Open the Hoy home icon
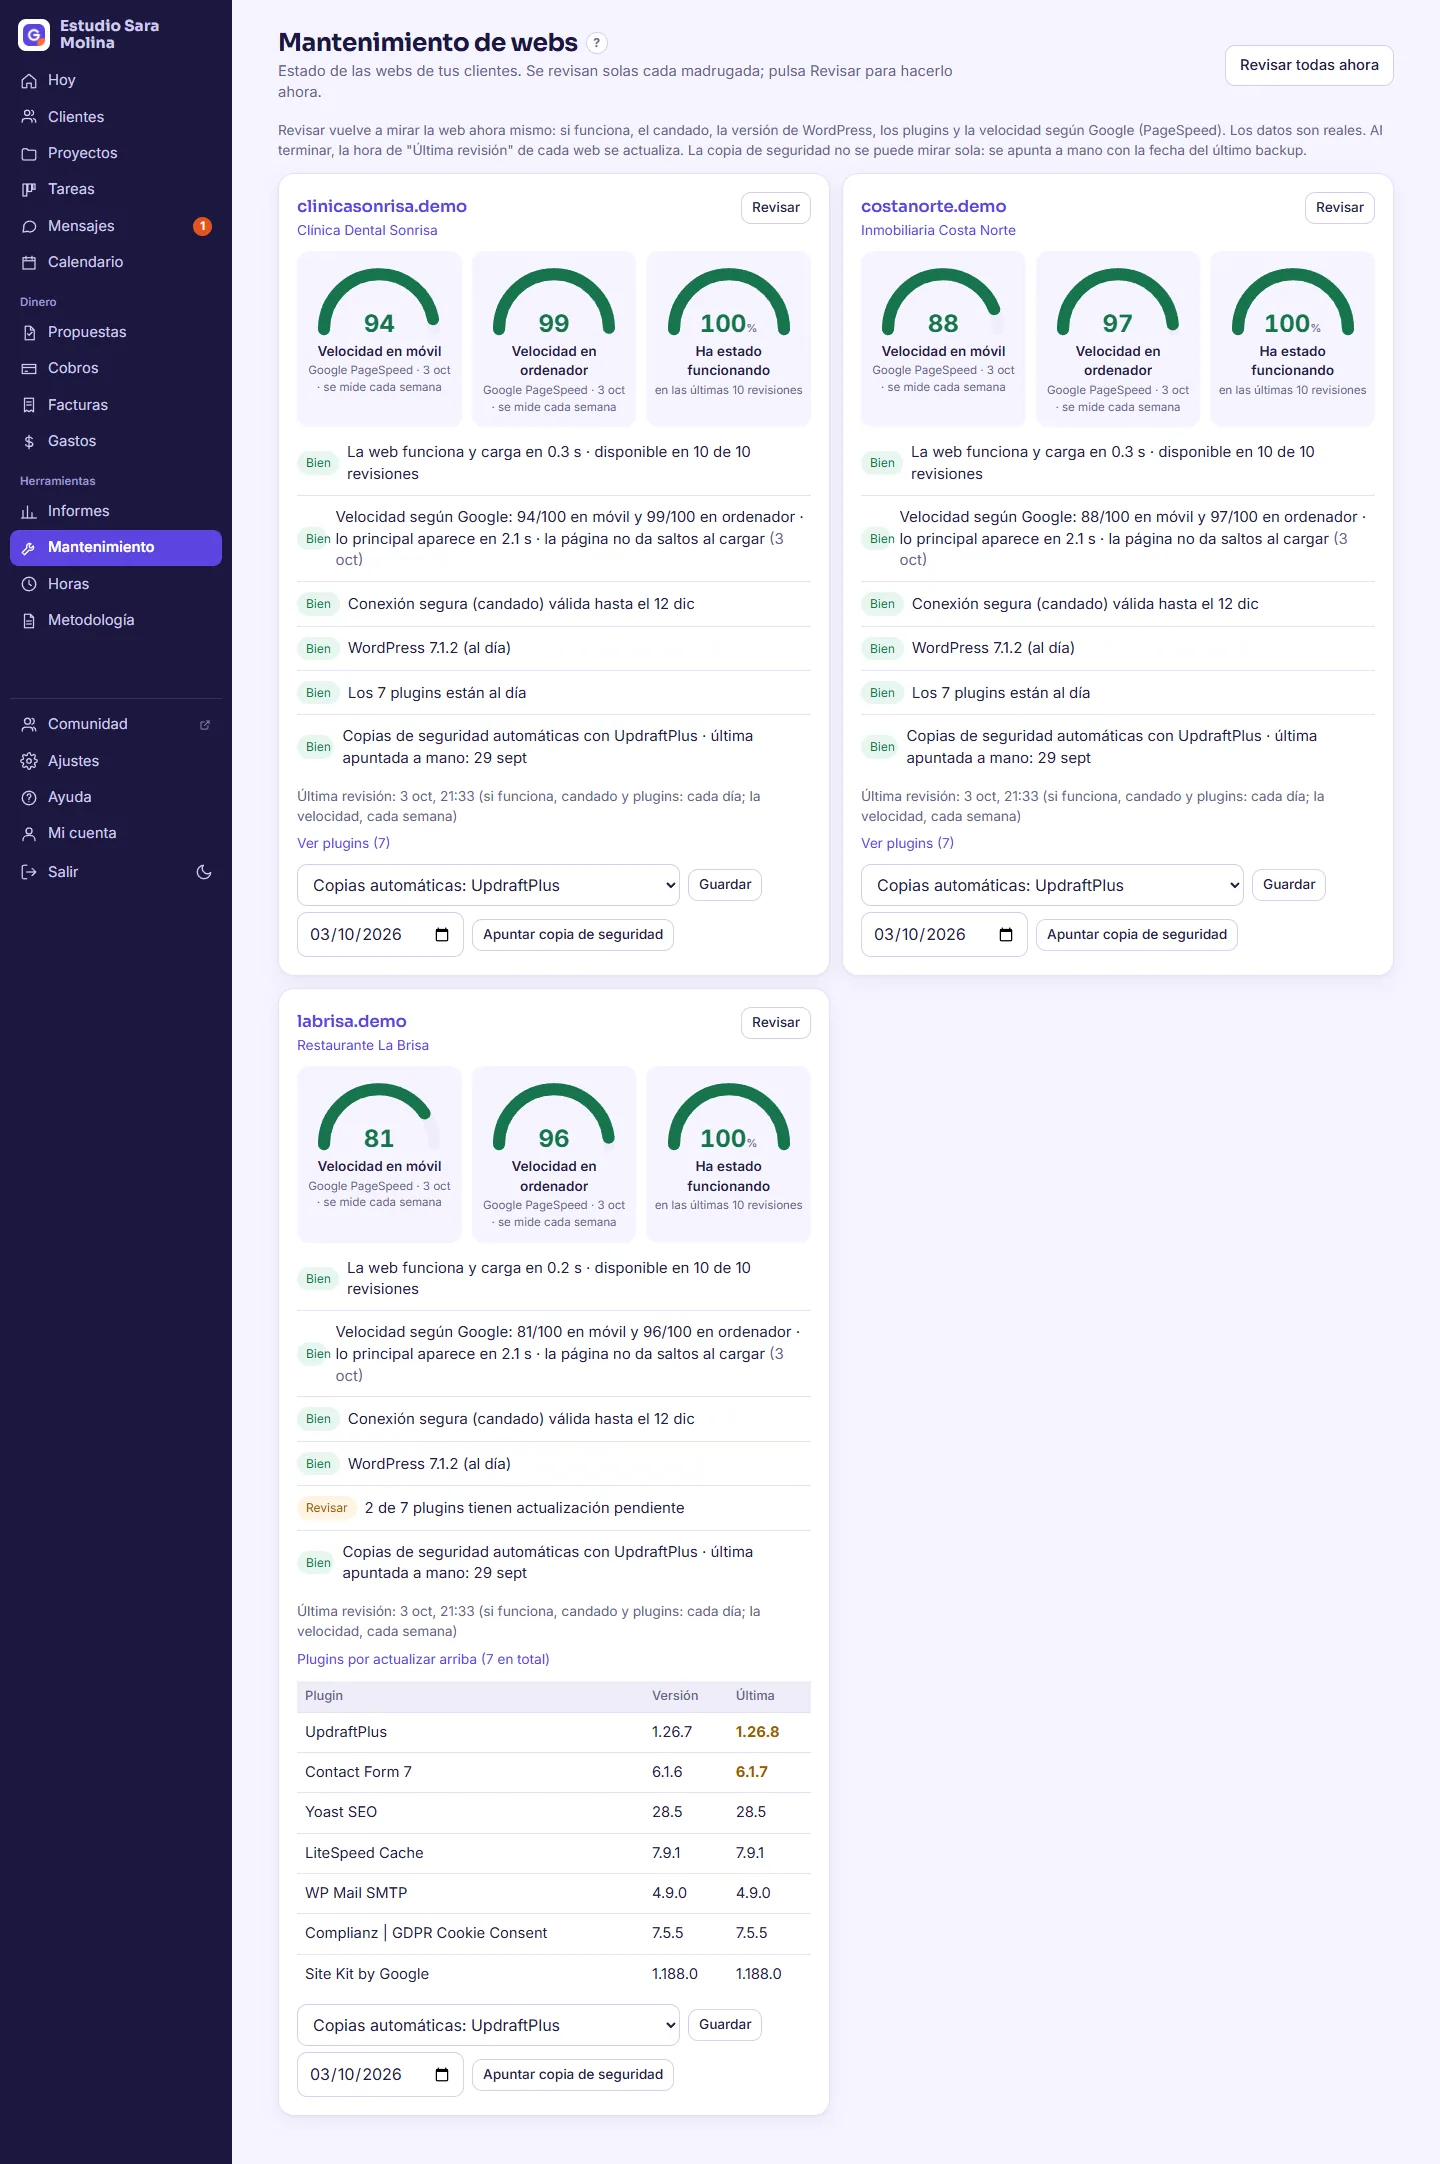 point(29,81)
